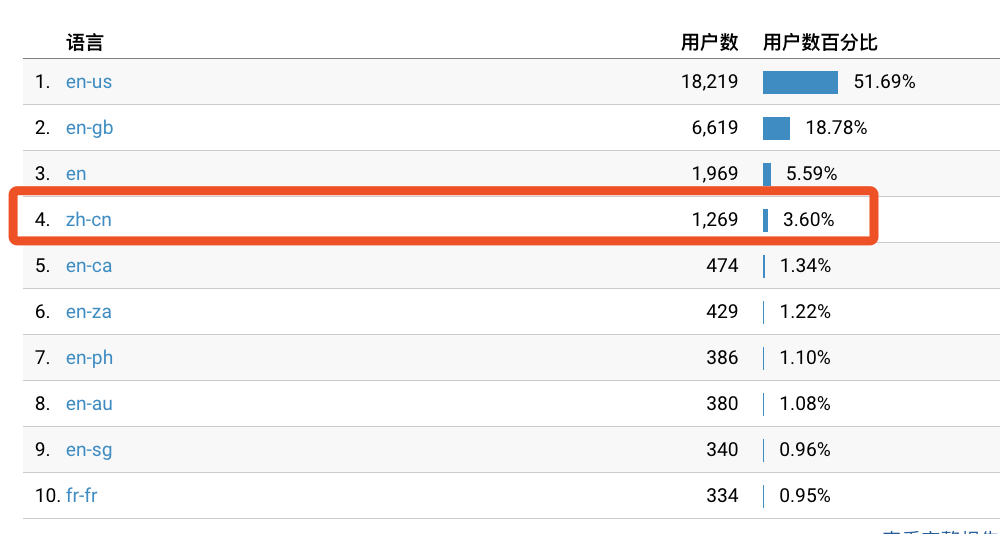Click the en-za language link
This screenshot has height=534, width=1006.
click(x=89, y=312)
